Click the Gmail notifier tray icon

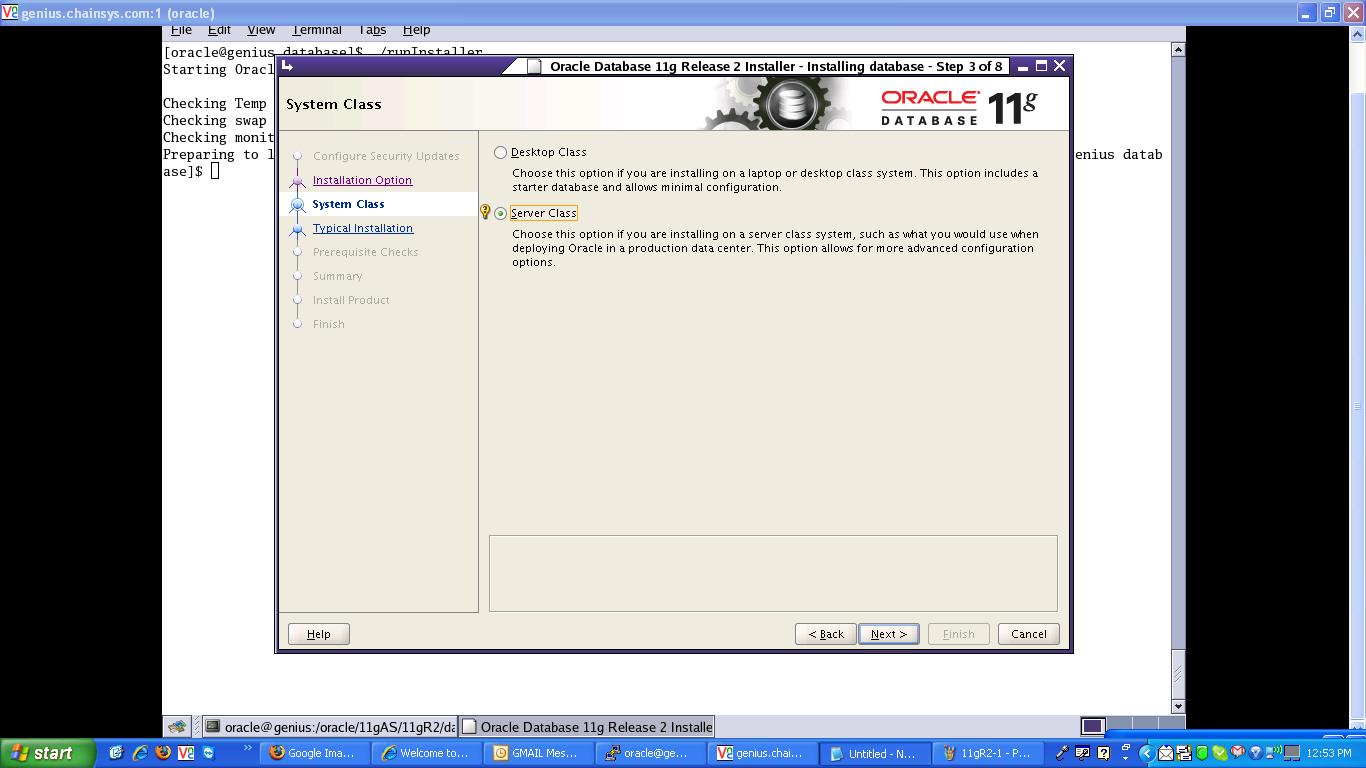1237,752
